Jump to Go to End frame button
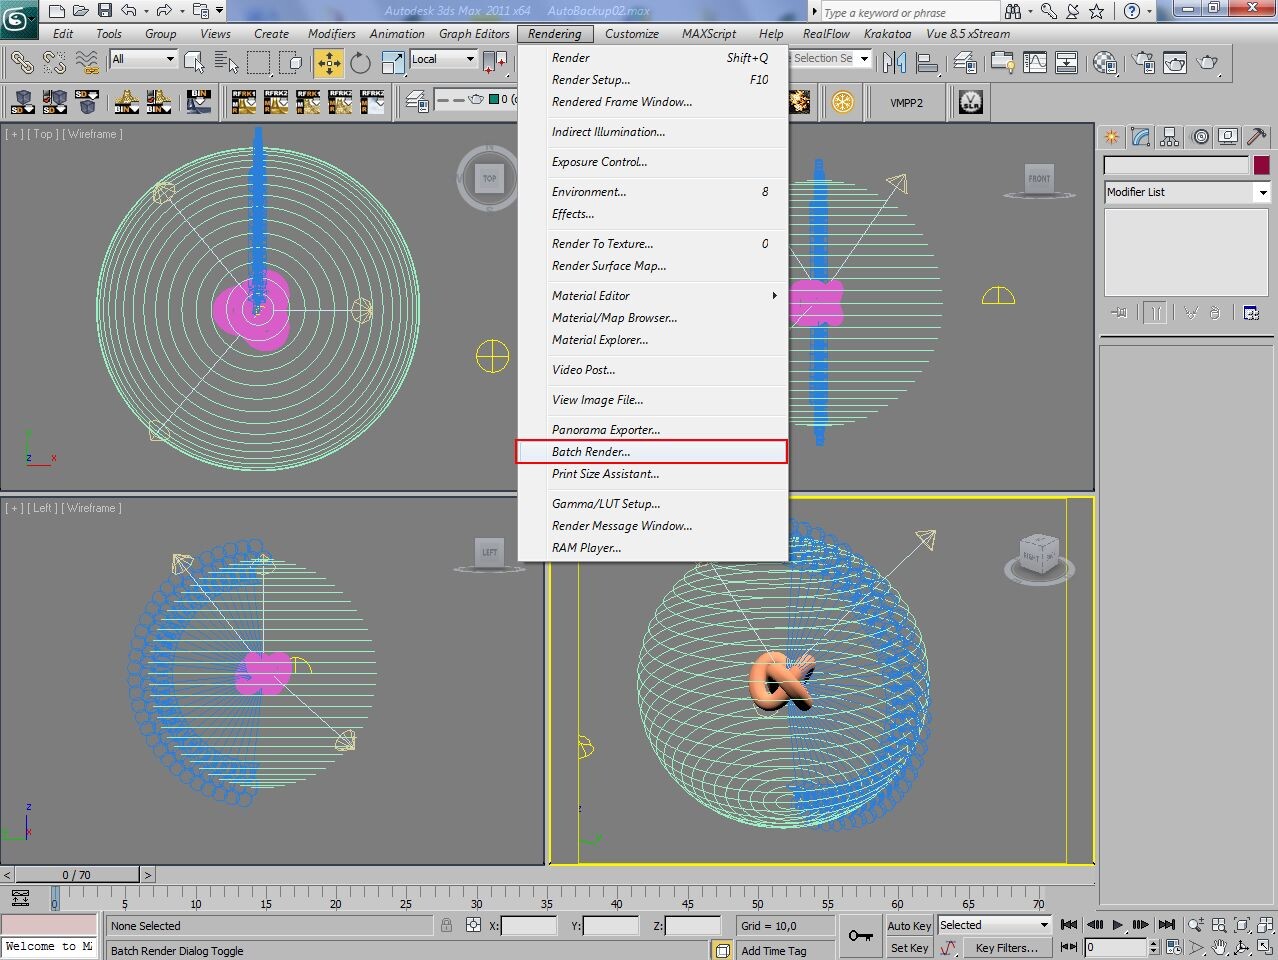Viewport: 1278px width, 960px height. tap(1166, 925)
